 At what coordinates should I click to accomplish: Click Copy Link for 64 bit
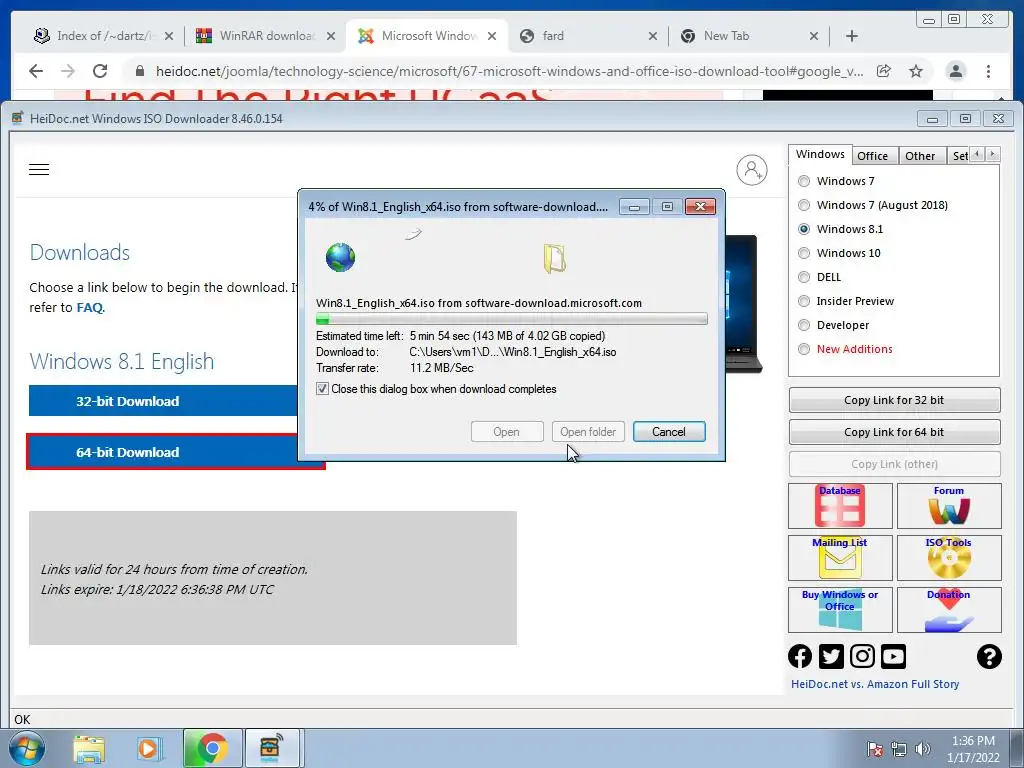(894, 432)
